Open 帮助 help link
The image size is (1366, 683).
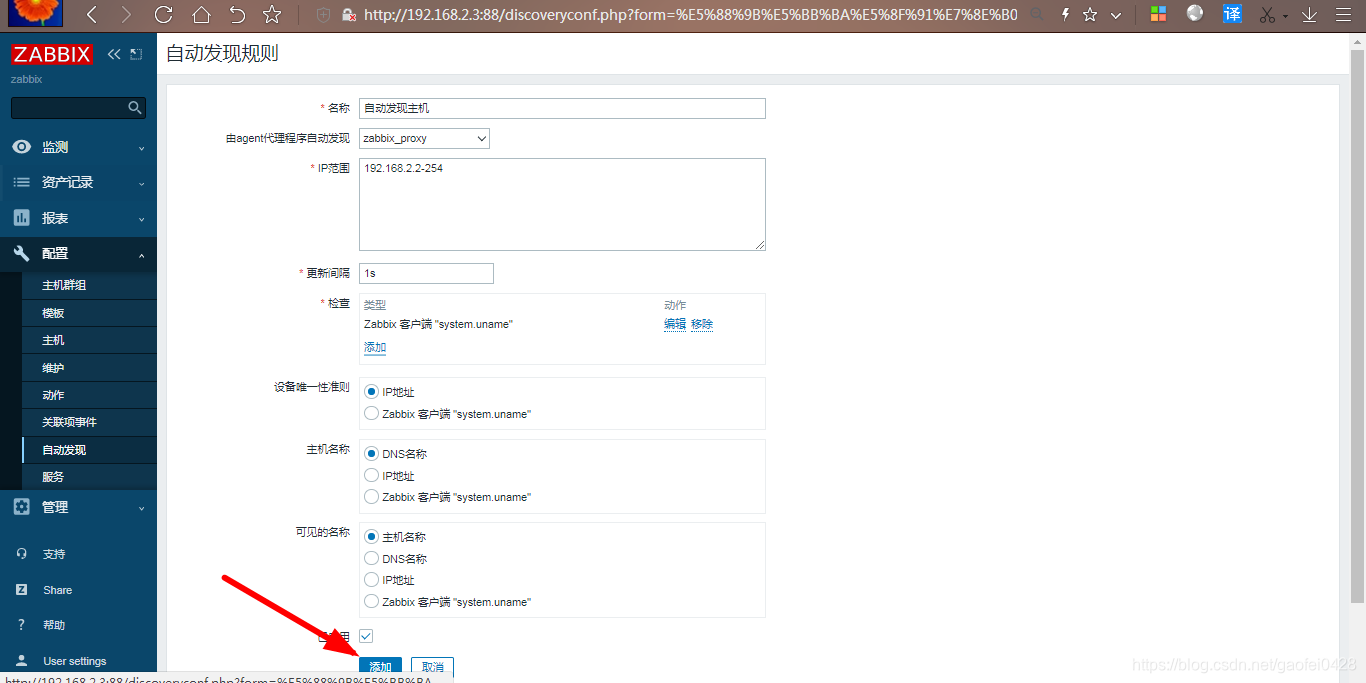tap(54, 625)
